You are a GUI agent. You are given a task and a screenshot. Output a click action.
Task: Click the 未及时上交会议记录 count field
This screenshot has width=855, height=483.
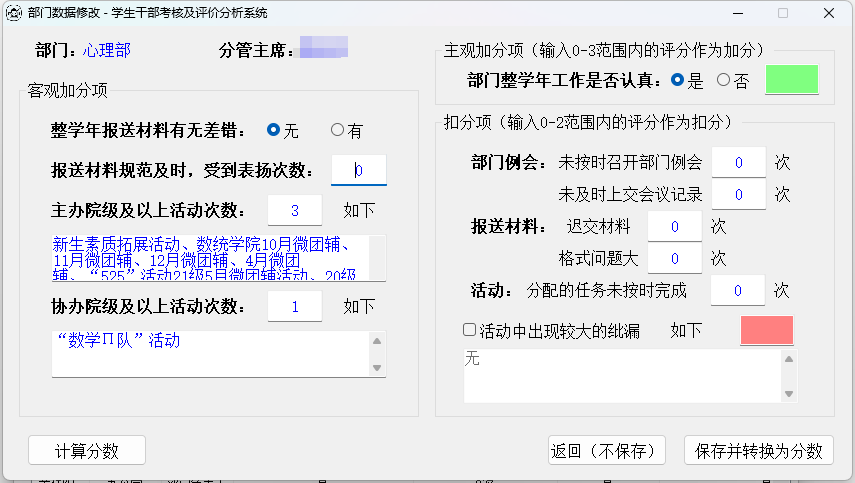click(738, 194)
